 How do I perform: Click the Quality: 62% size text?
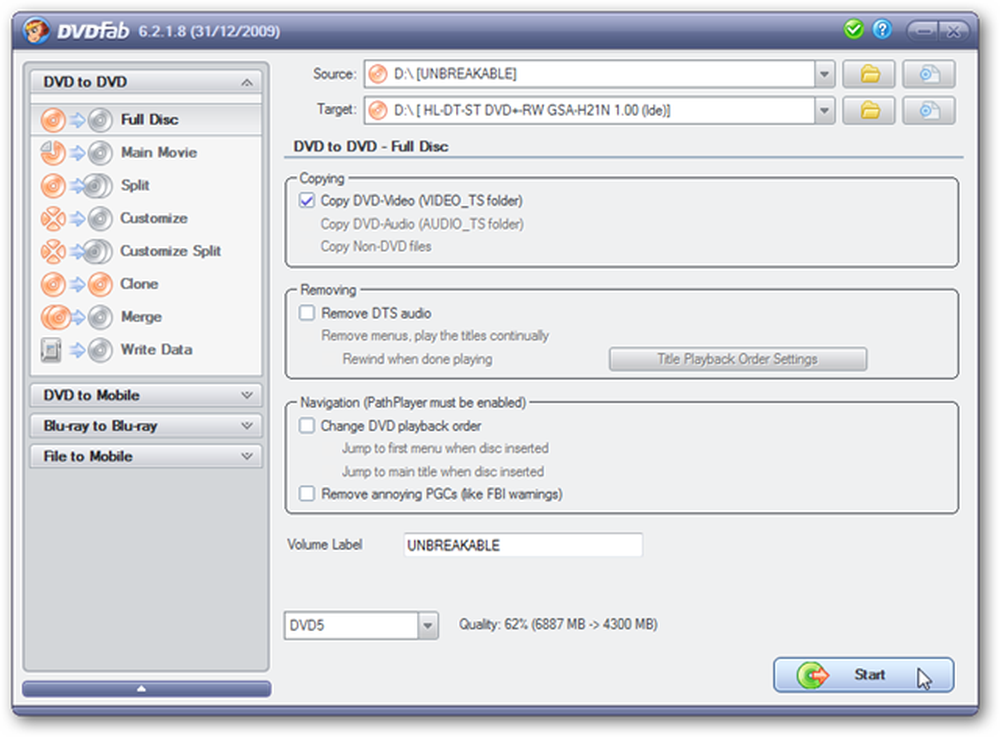558,624
